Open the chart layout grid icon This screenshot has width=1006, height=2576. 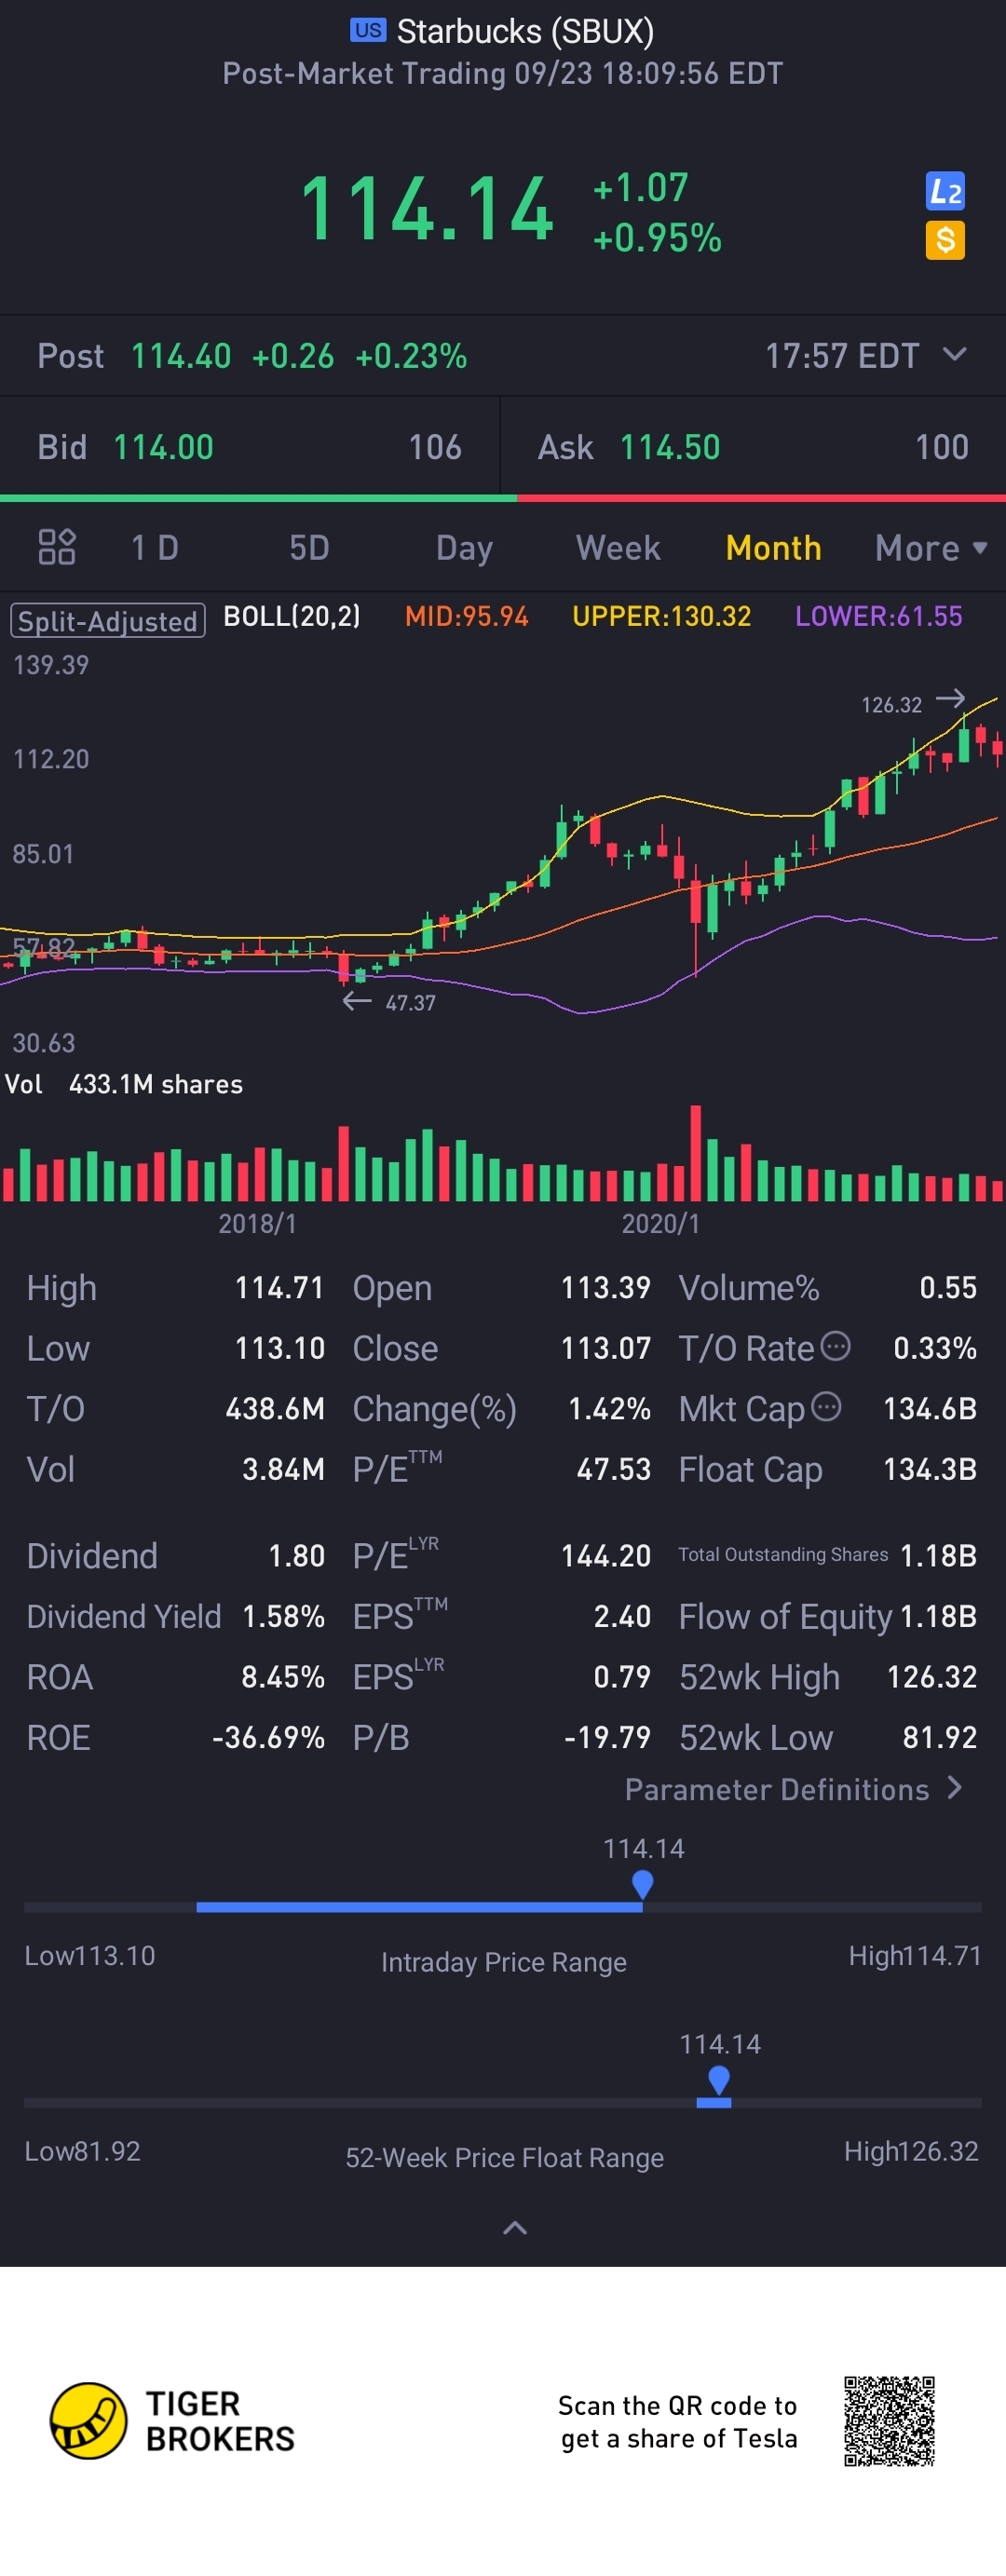(x=56, y=547)
